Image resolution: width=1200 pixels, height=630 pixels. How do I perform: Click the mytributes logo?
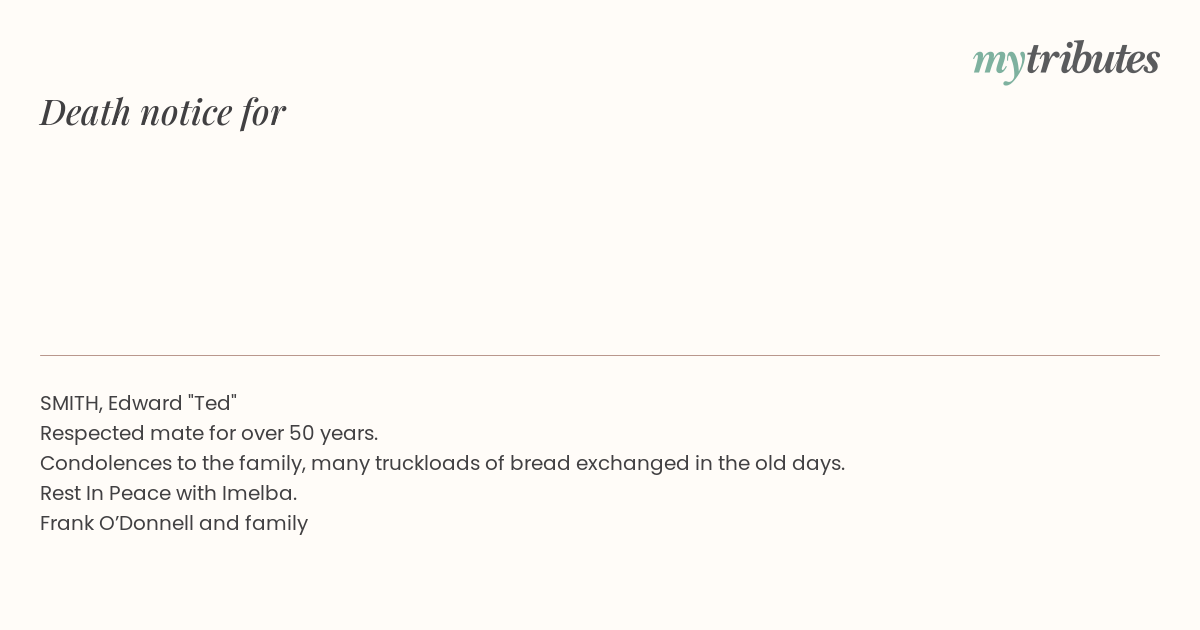1066,60
